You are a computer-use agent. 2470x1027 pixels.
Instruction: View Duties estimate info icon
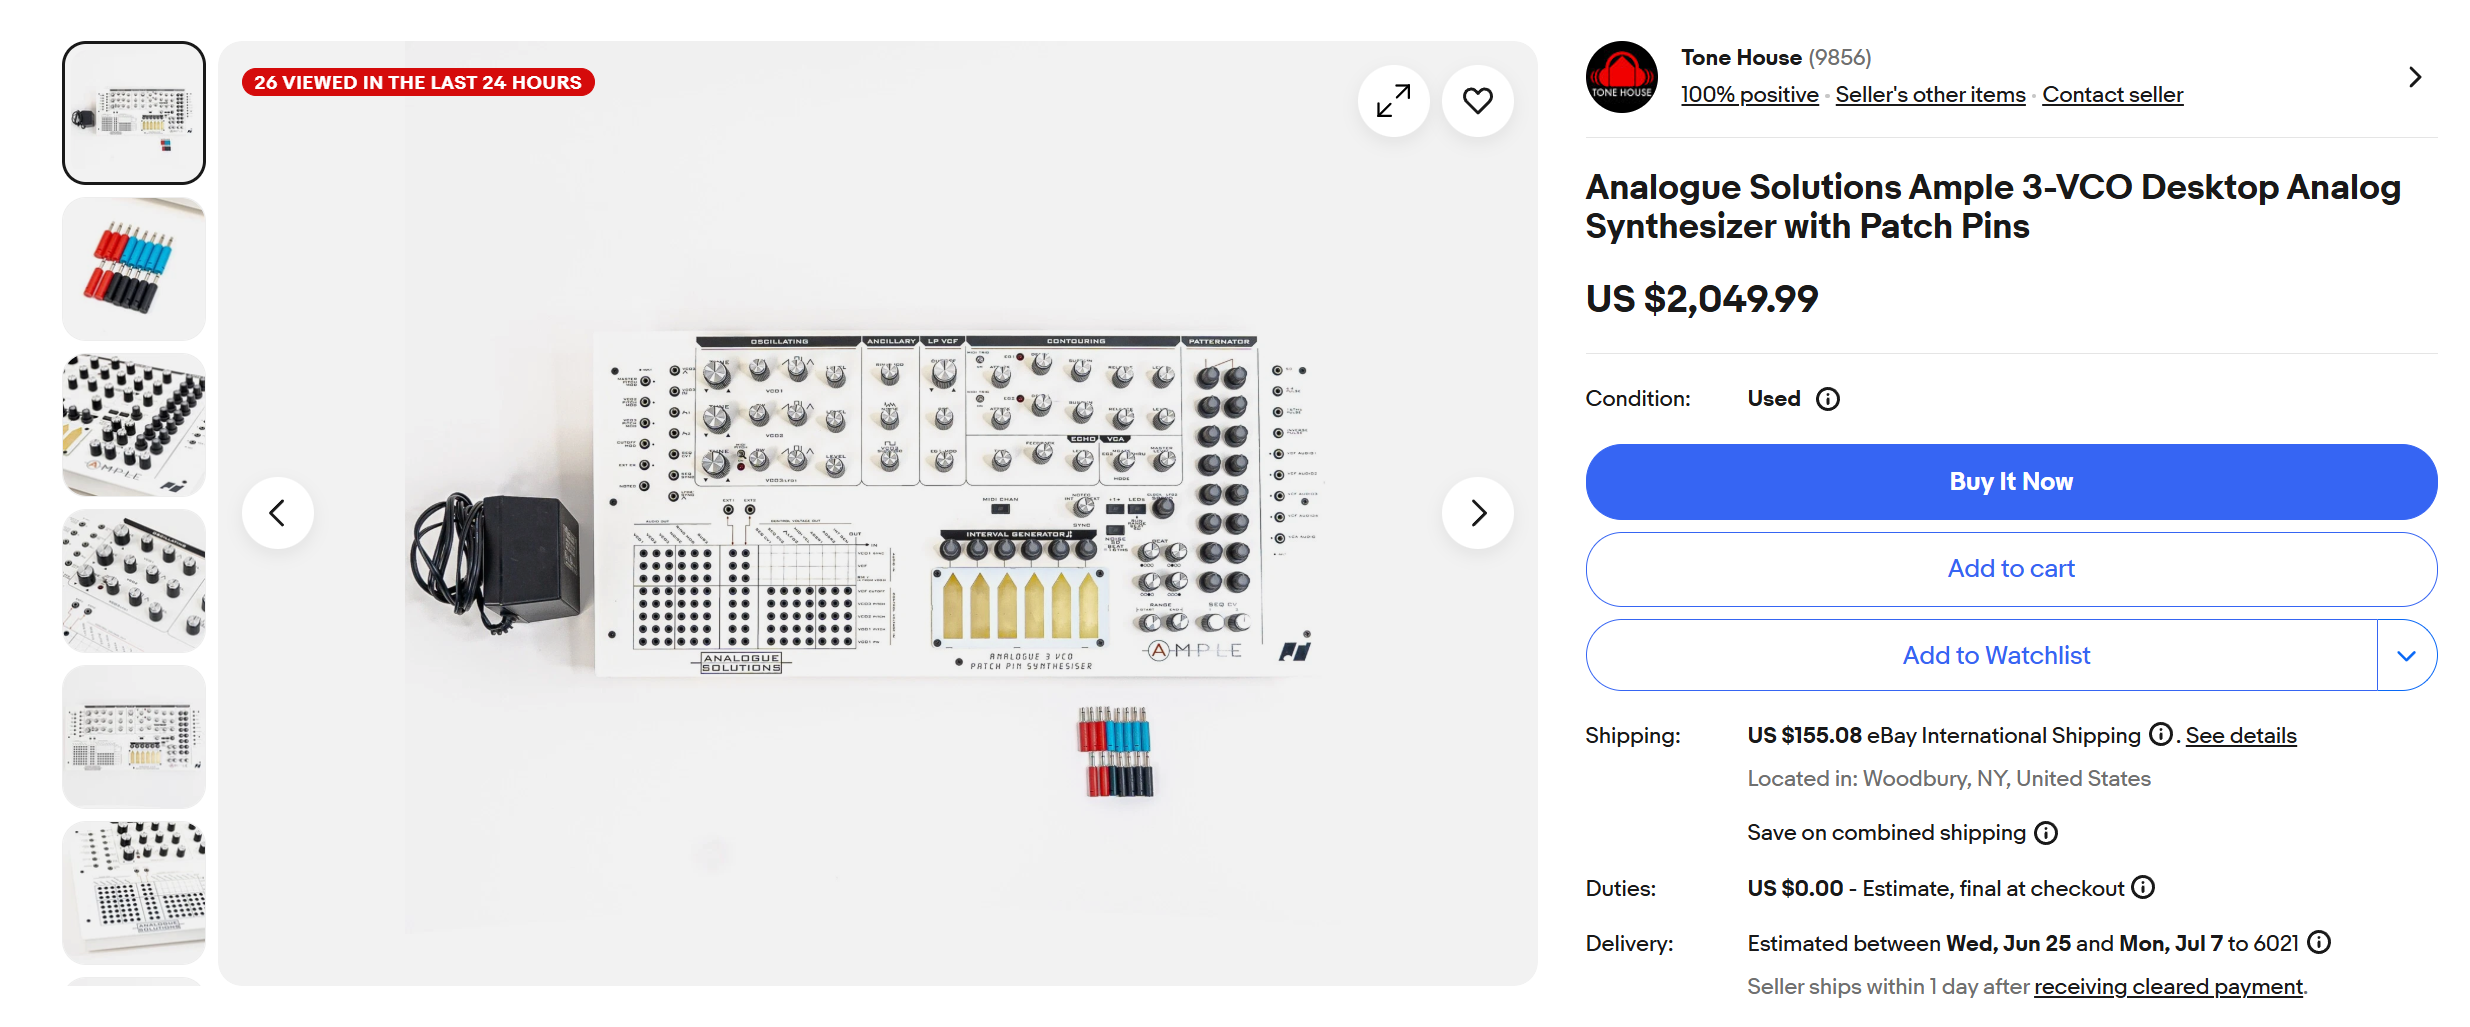2142,887
